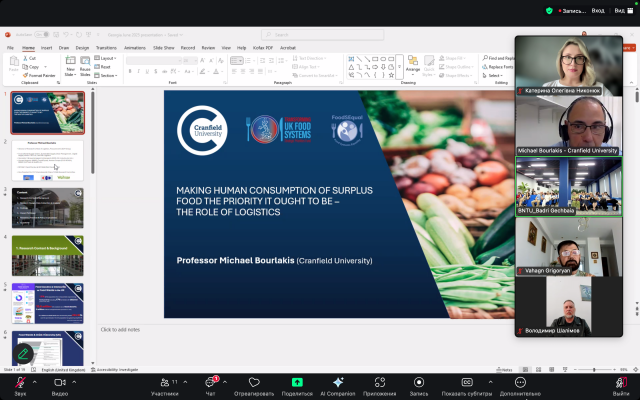The width and height of the screenshot is (640, 400).
Task: Switch to the Insert ribbon tab
Action: [x=47, y=47]
